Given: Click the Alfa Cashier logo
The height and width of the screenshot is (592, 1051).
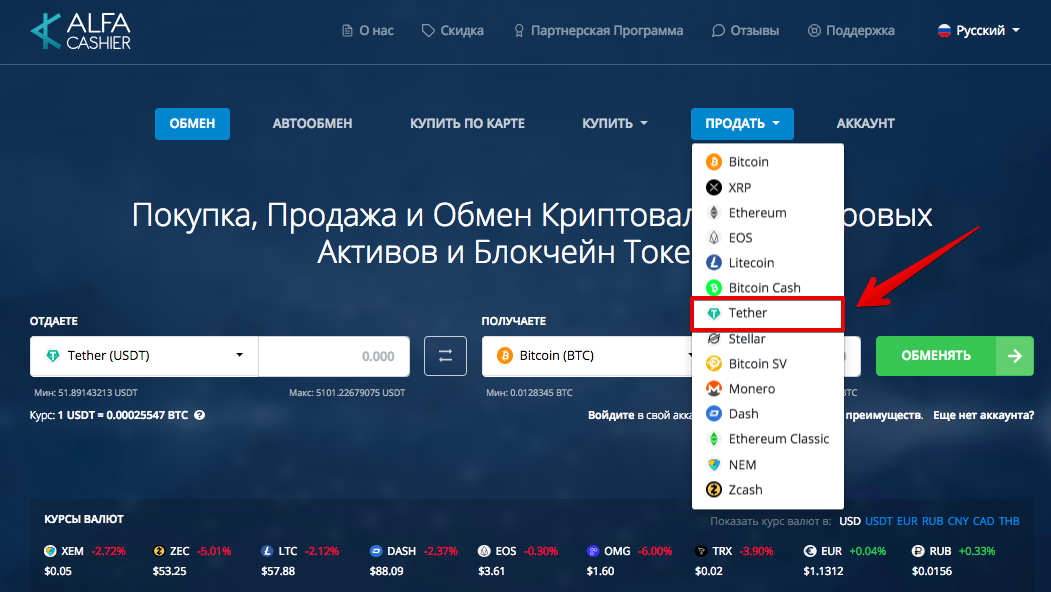Looking at the screenshot, I should [80, 31].
